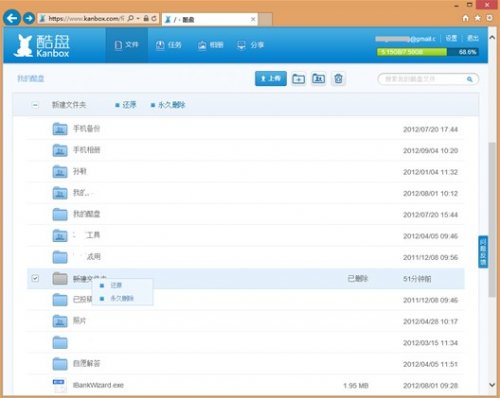
Task: Switch to the 分享 navigation tab
Action: pyautogui.click(x=251, y=45)
